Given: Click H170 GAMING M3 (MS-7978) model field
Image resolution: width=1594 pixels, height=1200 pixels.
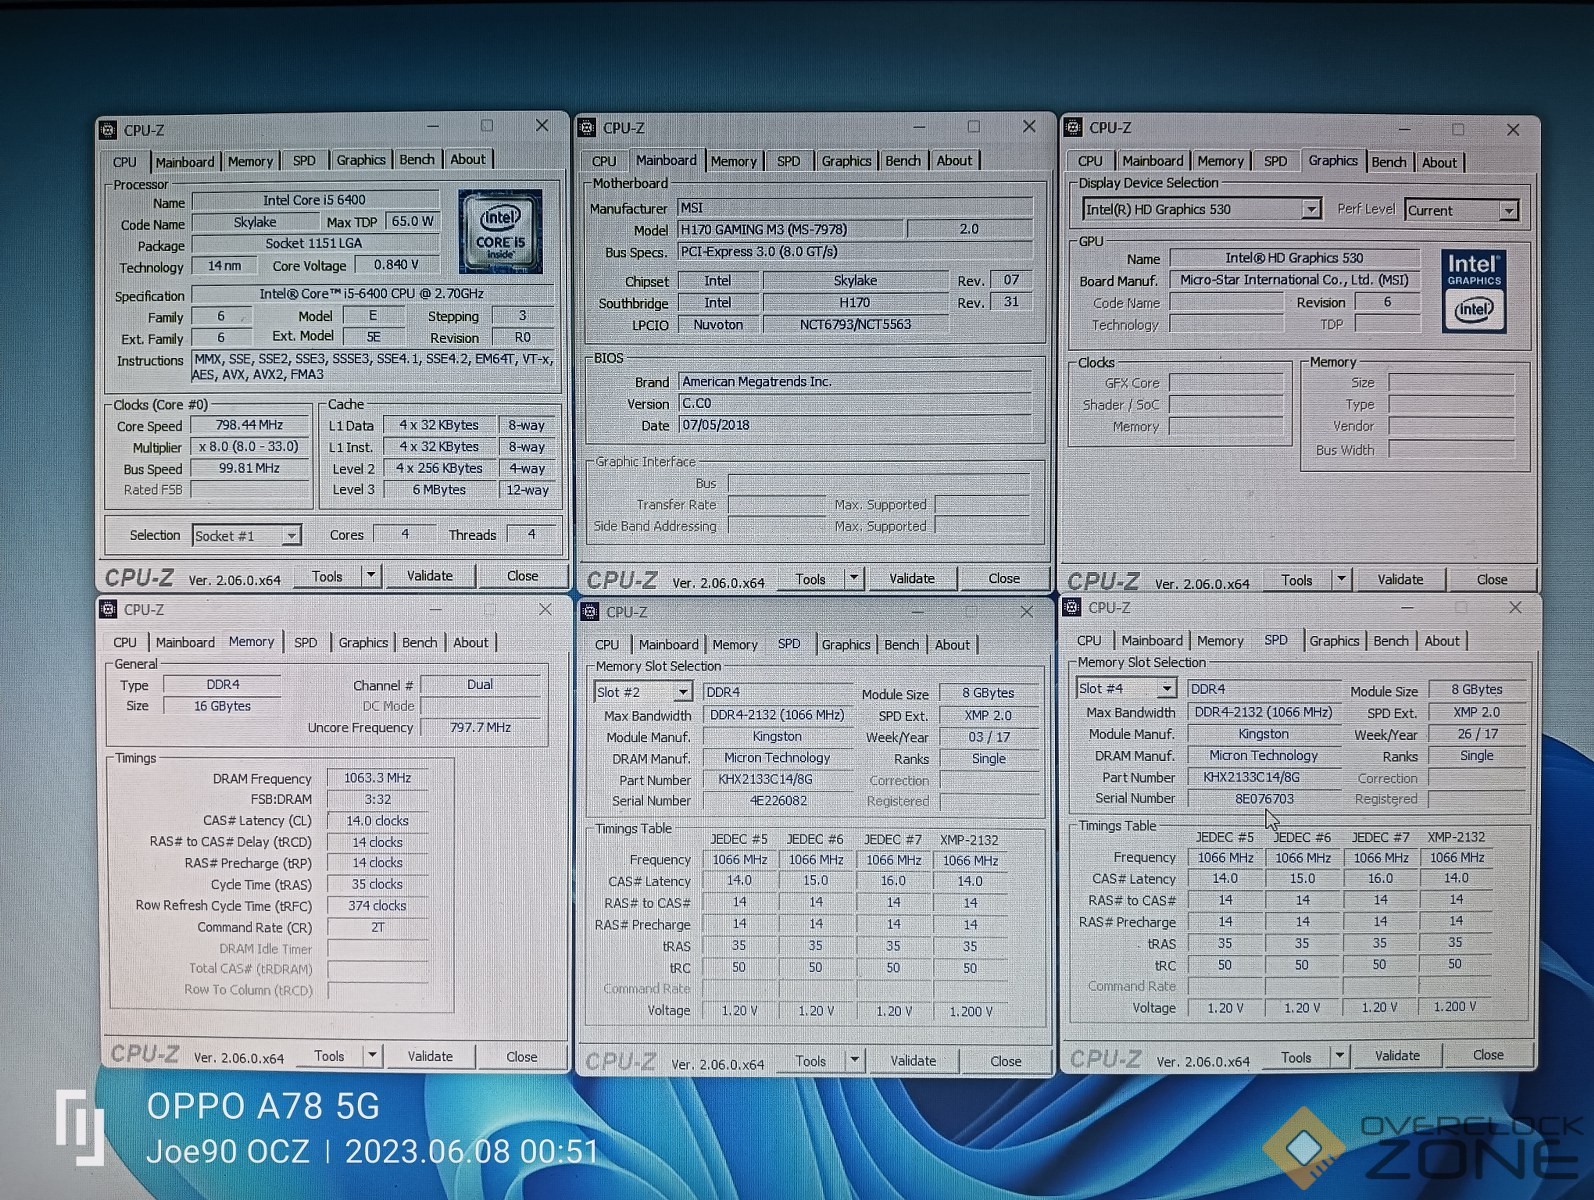Looking at the screenshot, I should click(792, 229).
